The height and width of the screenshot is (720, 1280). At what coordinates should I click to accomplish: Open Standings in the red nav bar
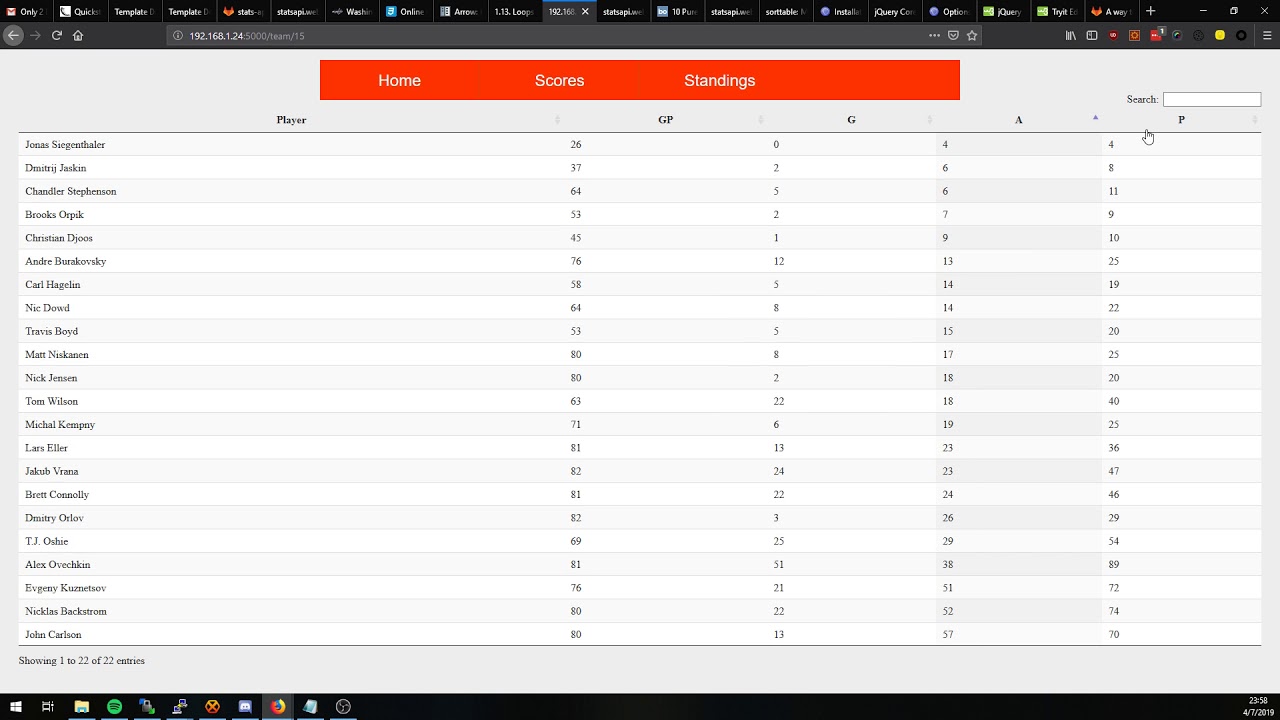click(x=719, y=80)
